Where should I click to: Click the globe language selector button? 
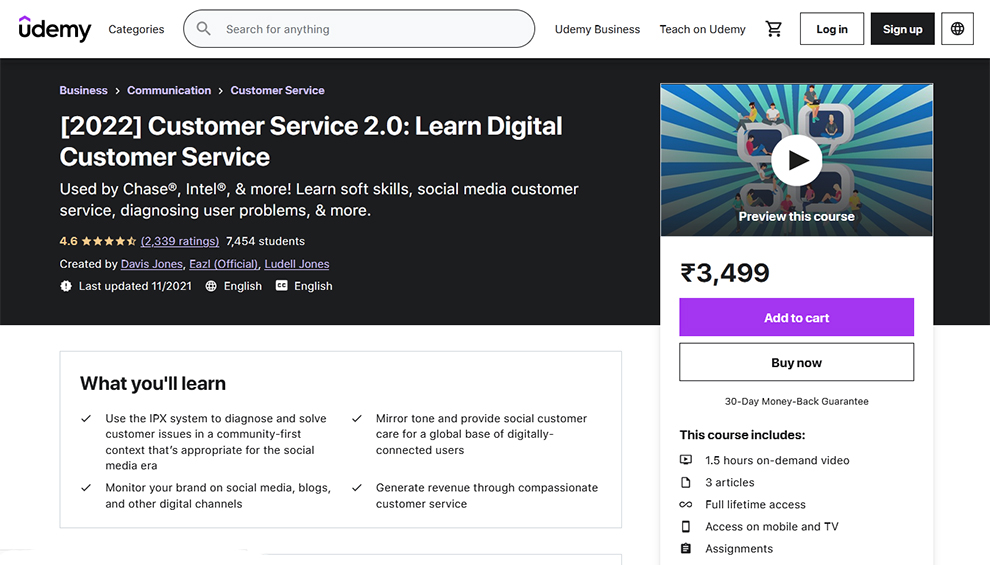coord(957,28)
